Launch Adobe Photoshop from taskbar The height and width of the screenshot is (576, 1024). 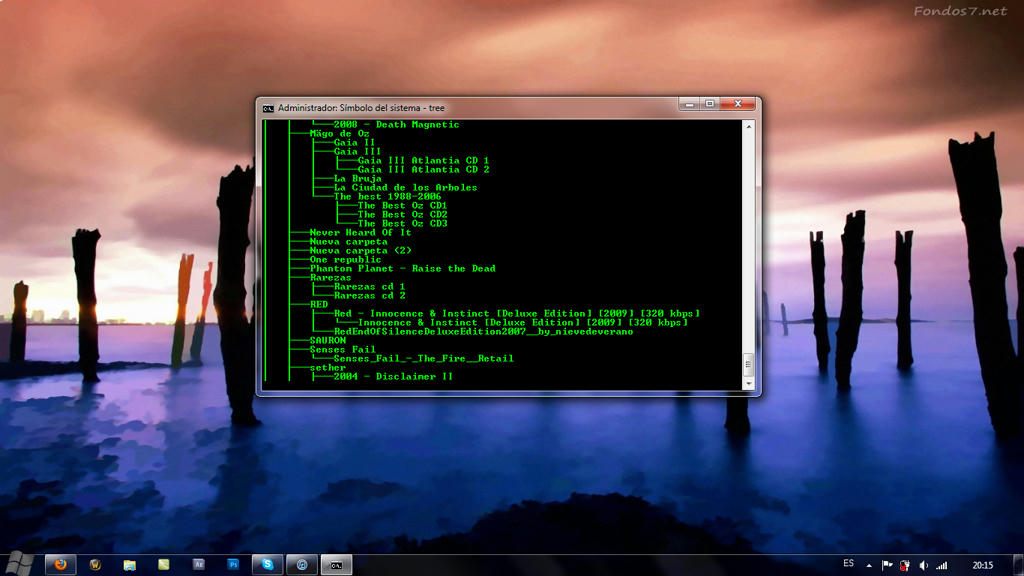click(233, 564)
